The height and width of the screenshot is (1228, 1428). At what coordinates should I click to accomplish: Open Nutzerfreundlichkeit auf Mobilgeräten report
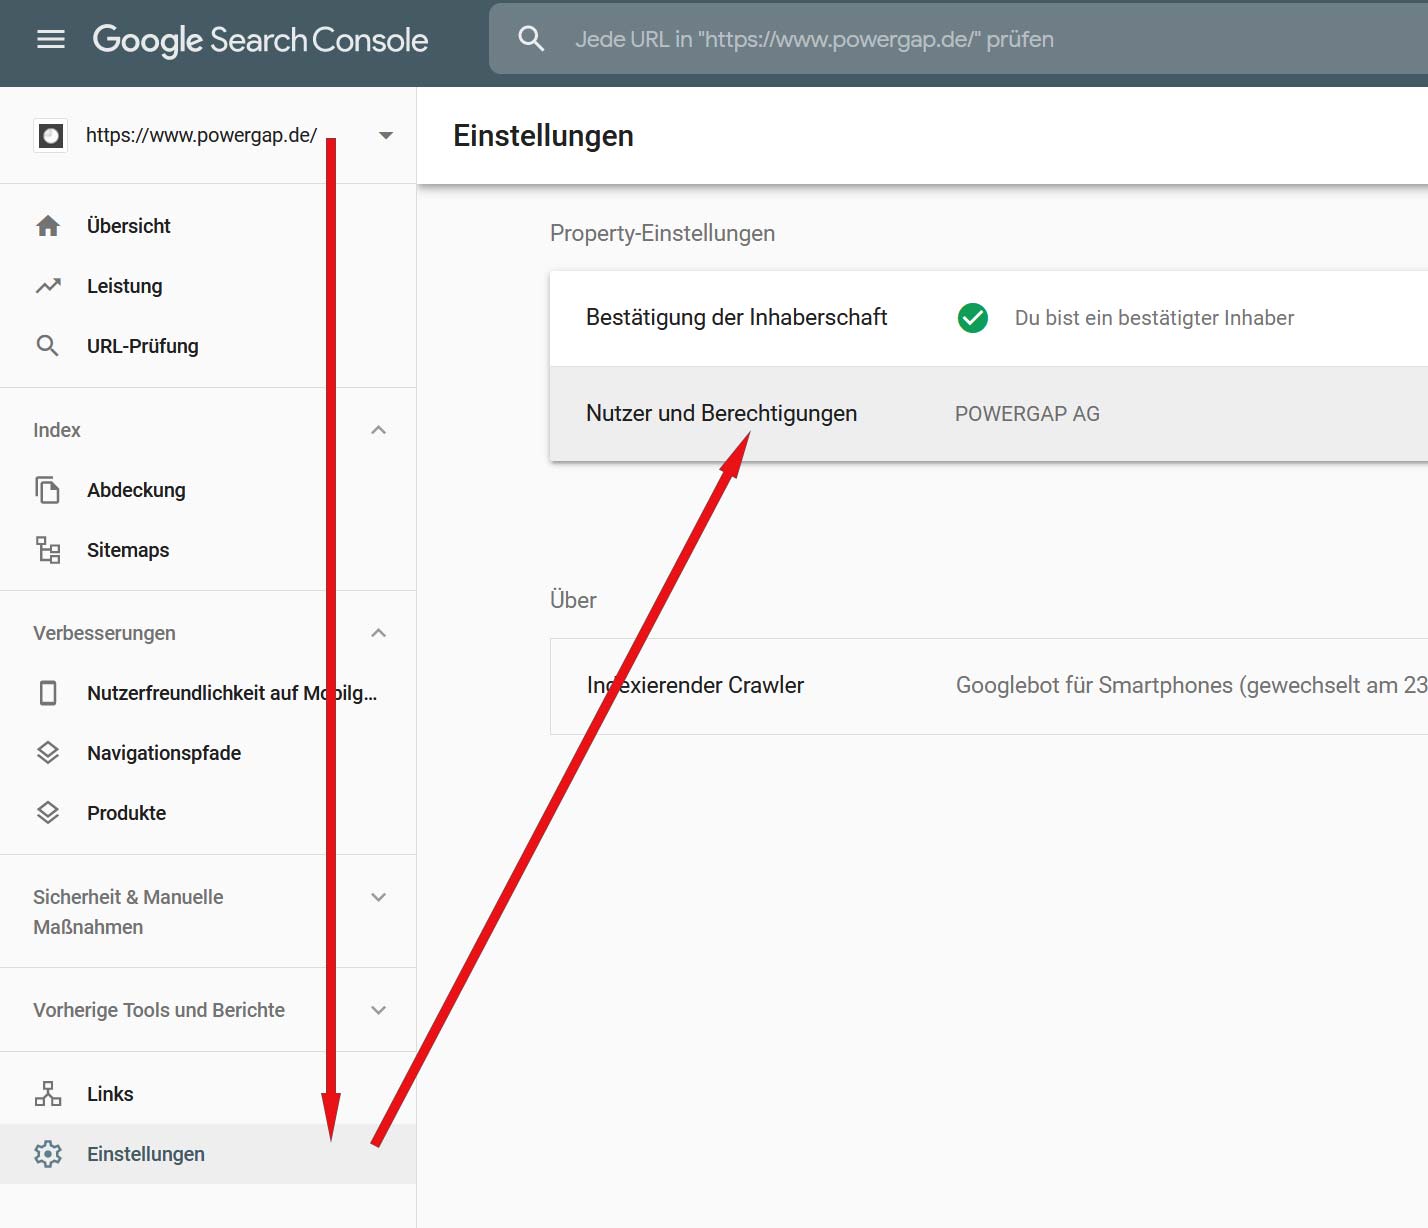208,693
